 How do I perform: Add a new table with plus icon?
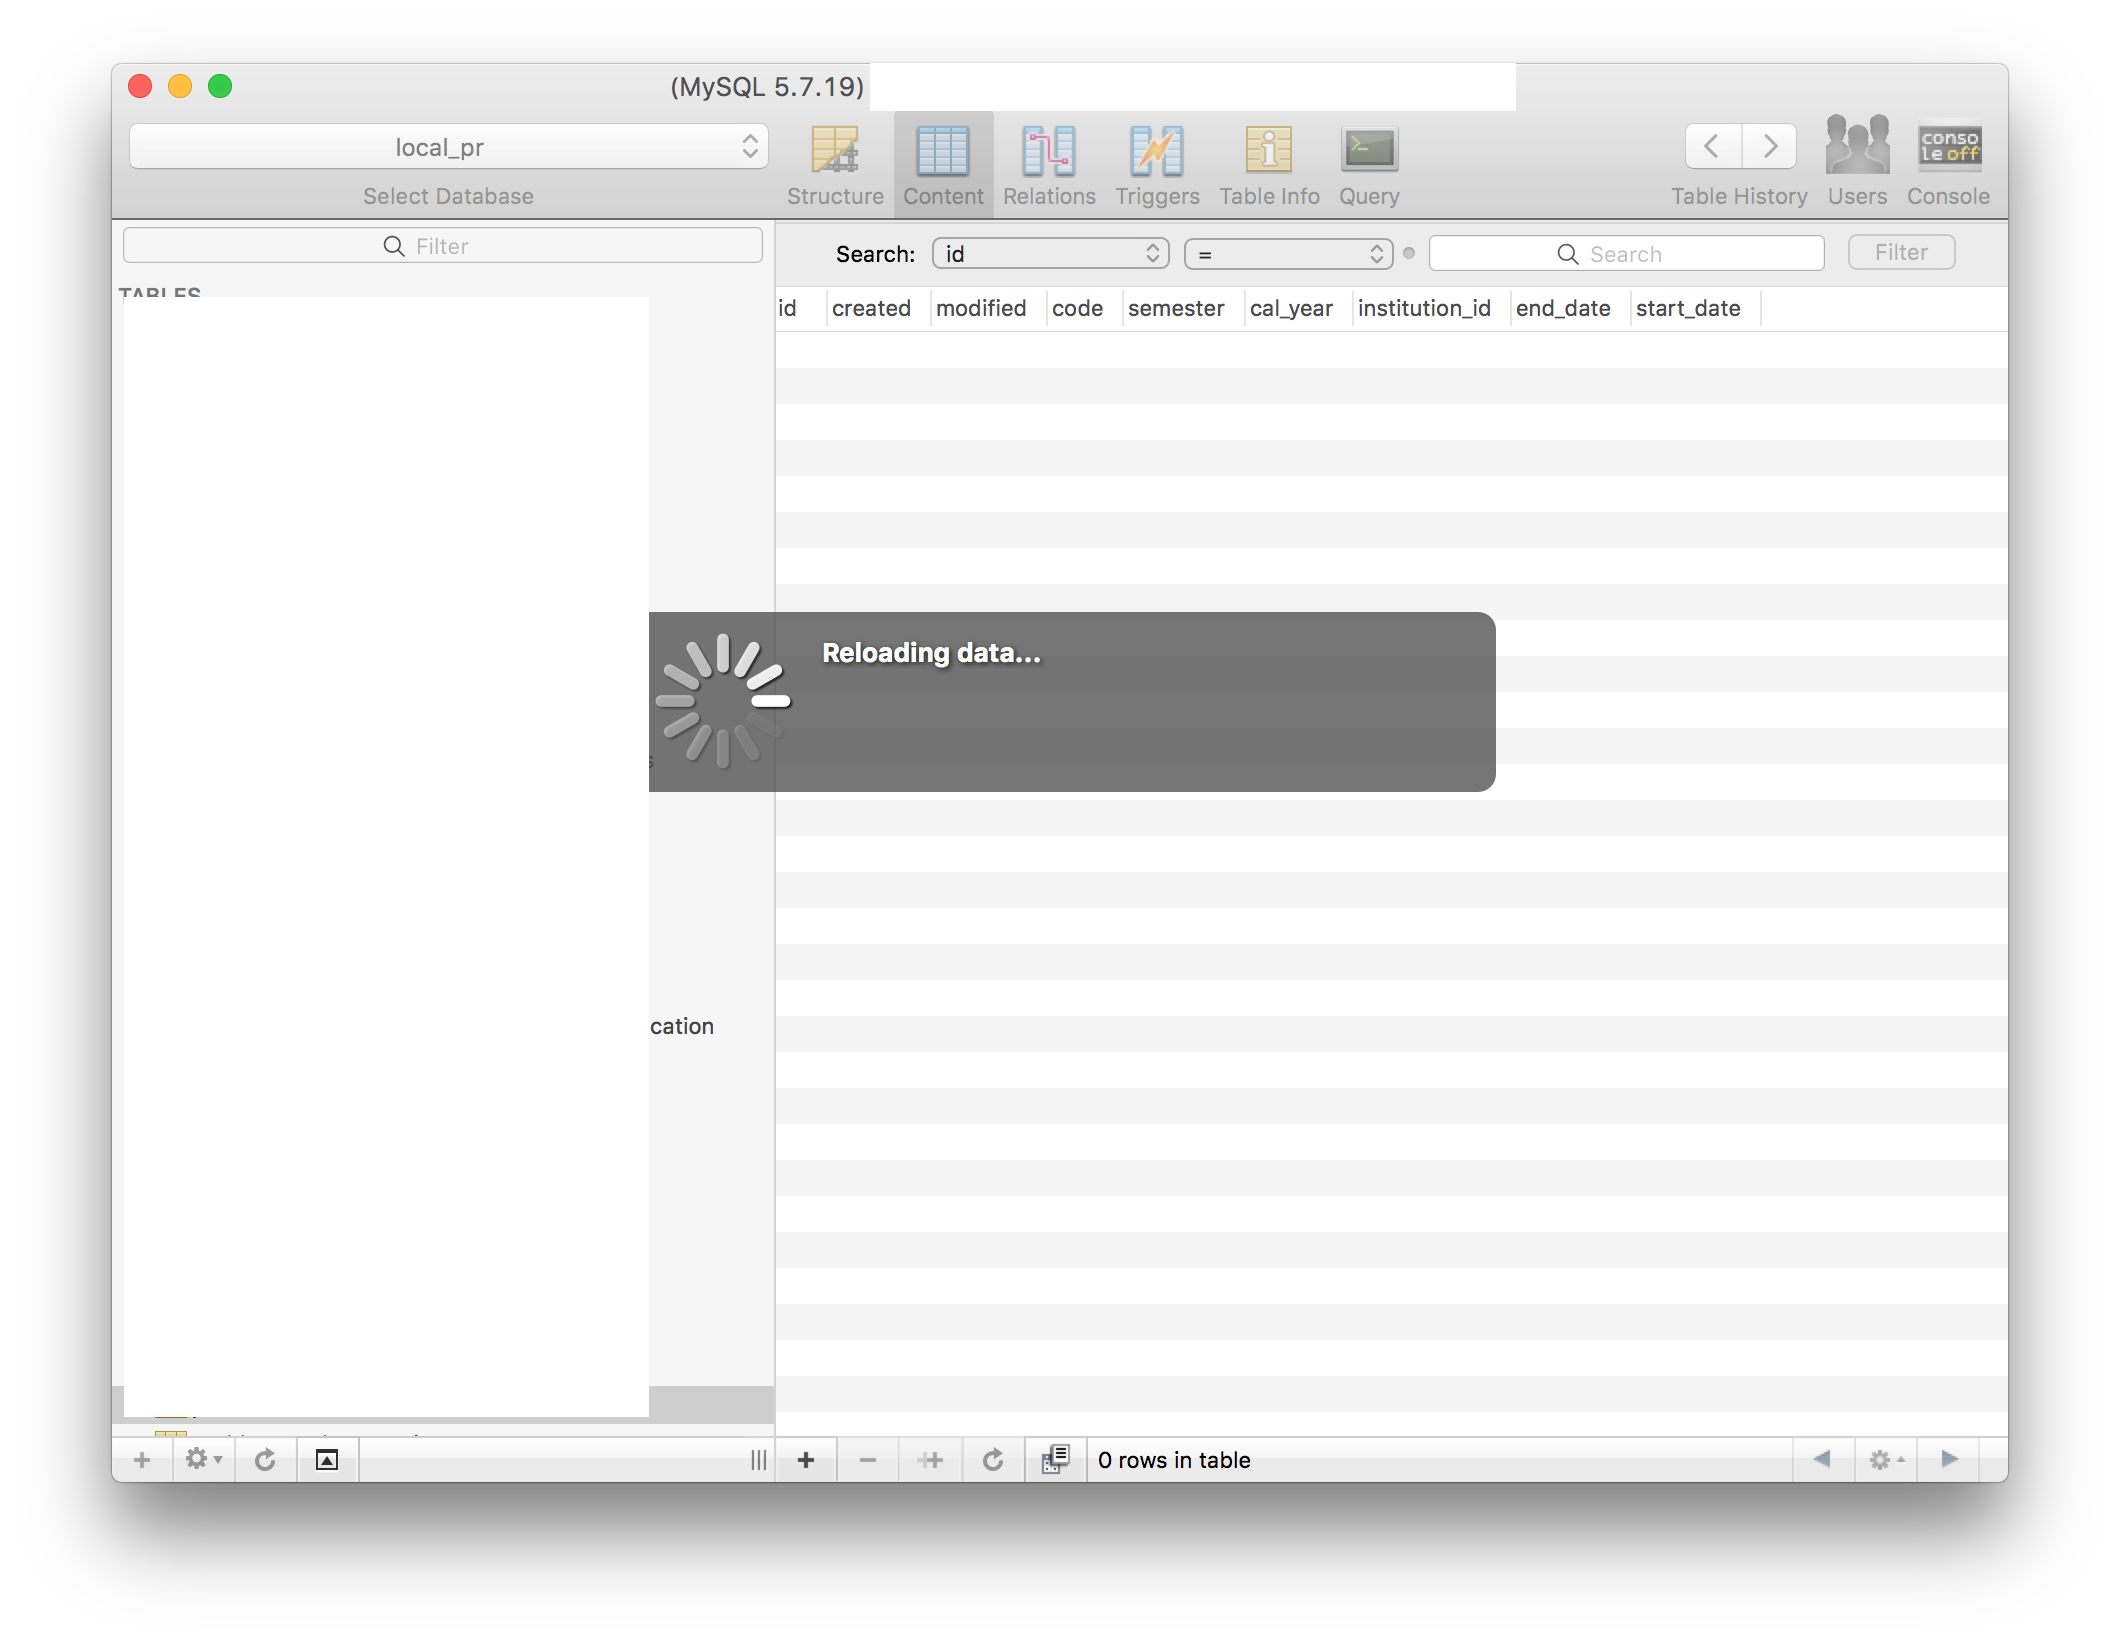point(142,1460)
